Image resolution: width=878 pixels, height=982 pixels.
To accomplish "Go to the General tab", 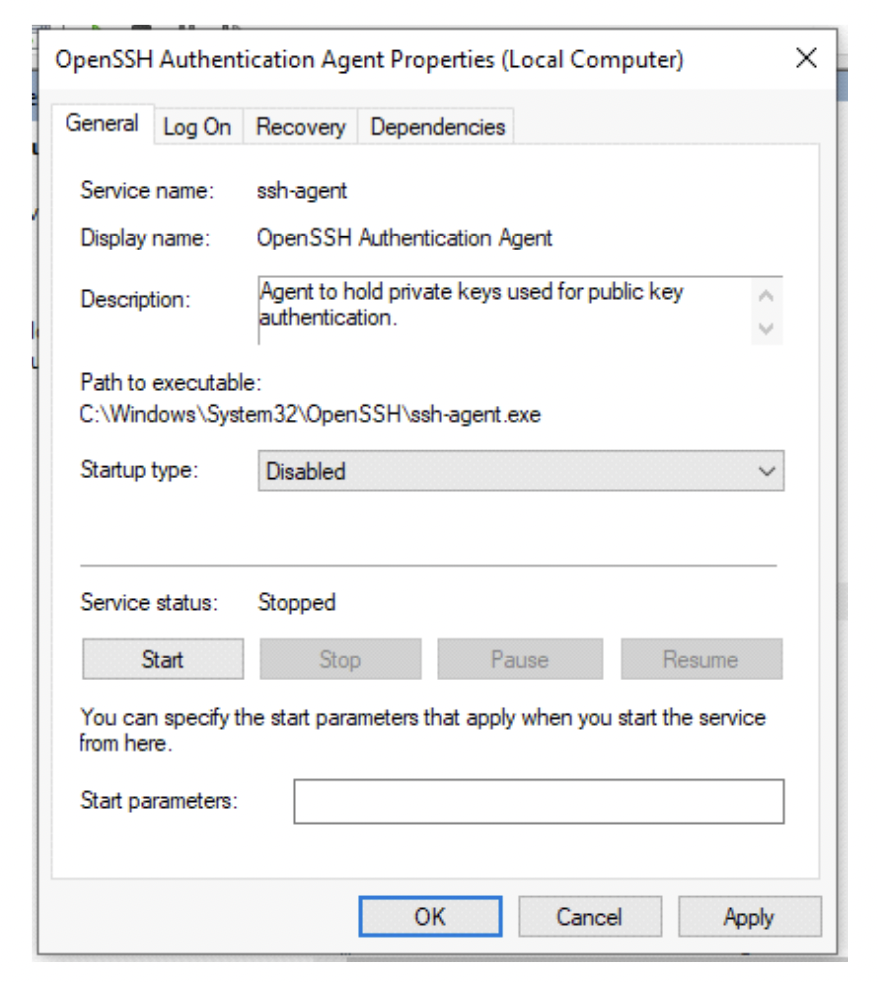I will [102, 124].
